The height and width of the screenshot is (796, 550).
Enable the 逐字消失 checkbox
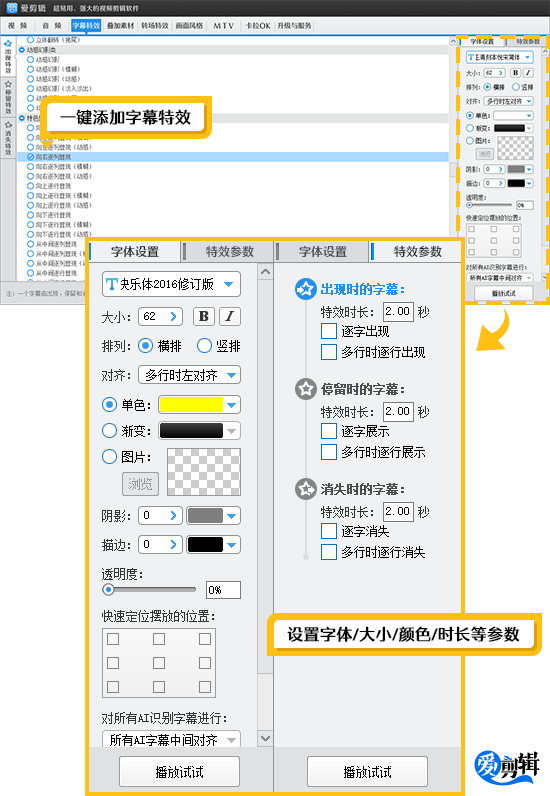coord(329,532)
